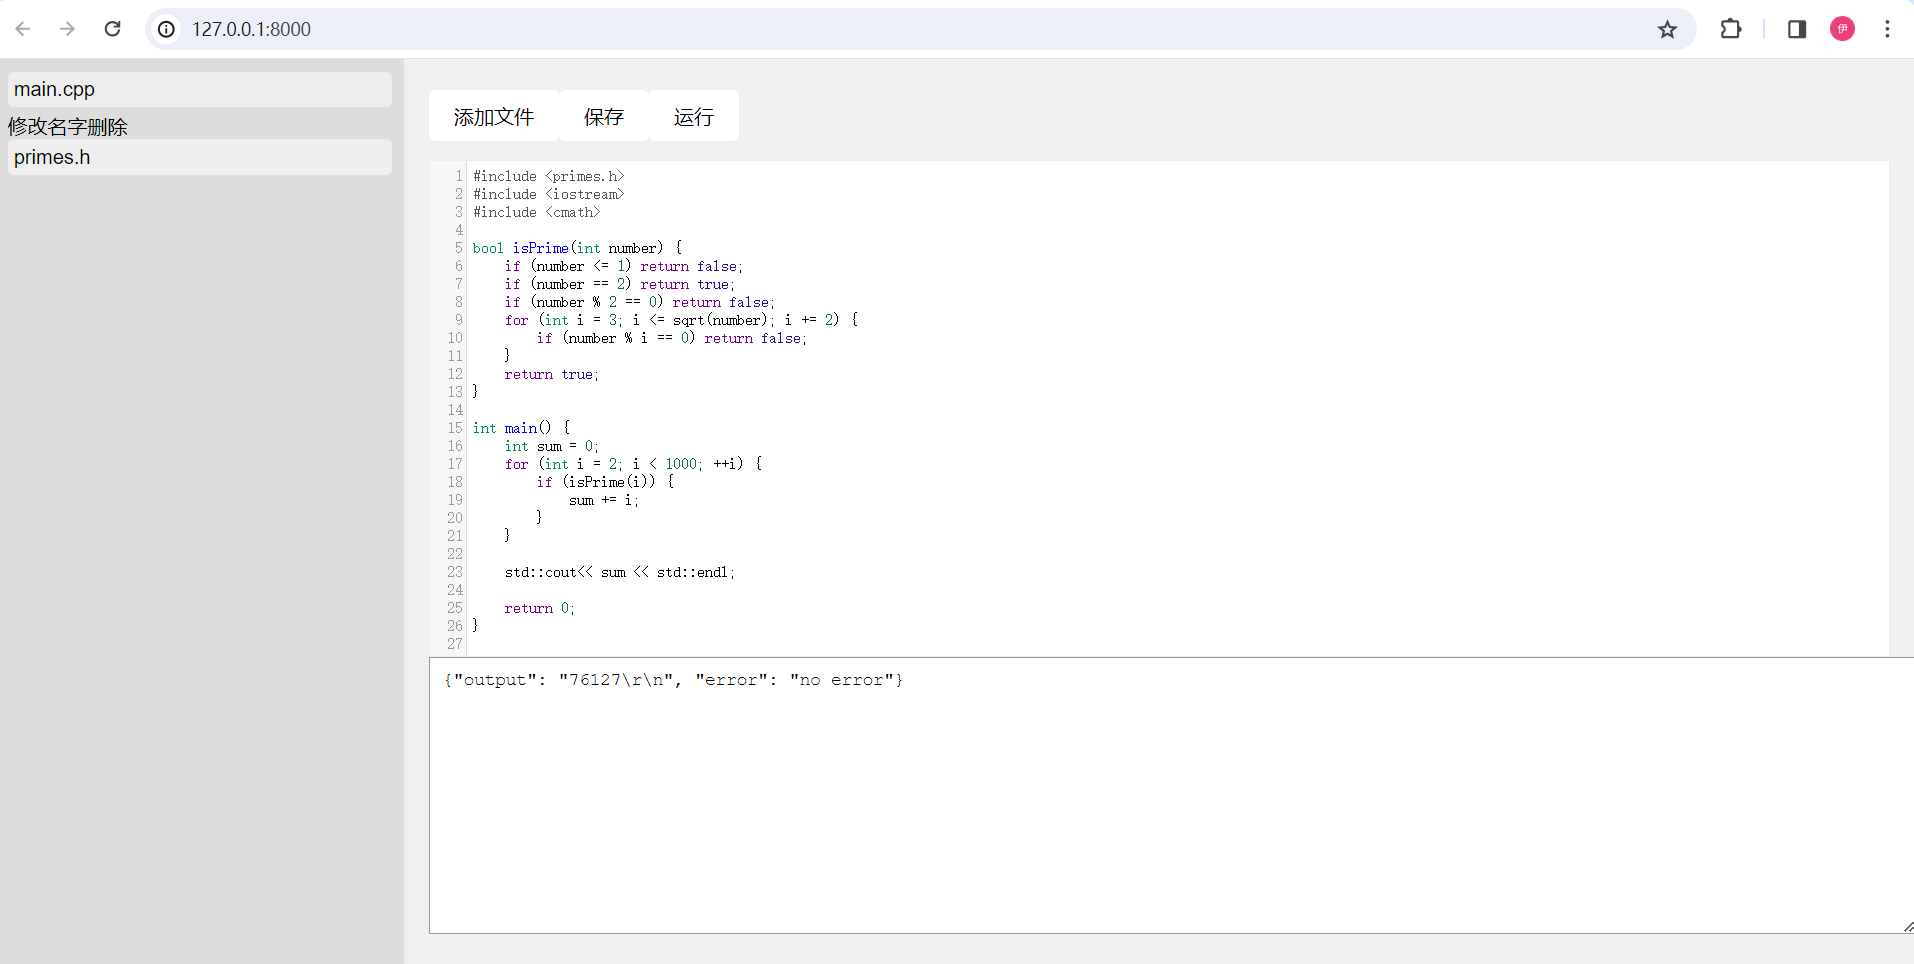This screenshot has height=964, width=1914.
Task: Grab the output textarea resize handle
Action: 1907,927
